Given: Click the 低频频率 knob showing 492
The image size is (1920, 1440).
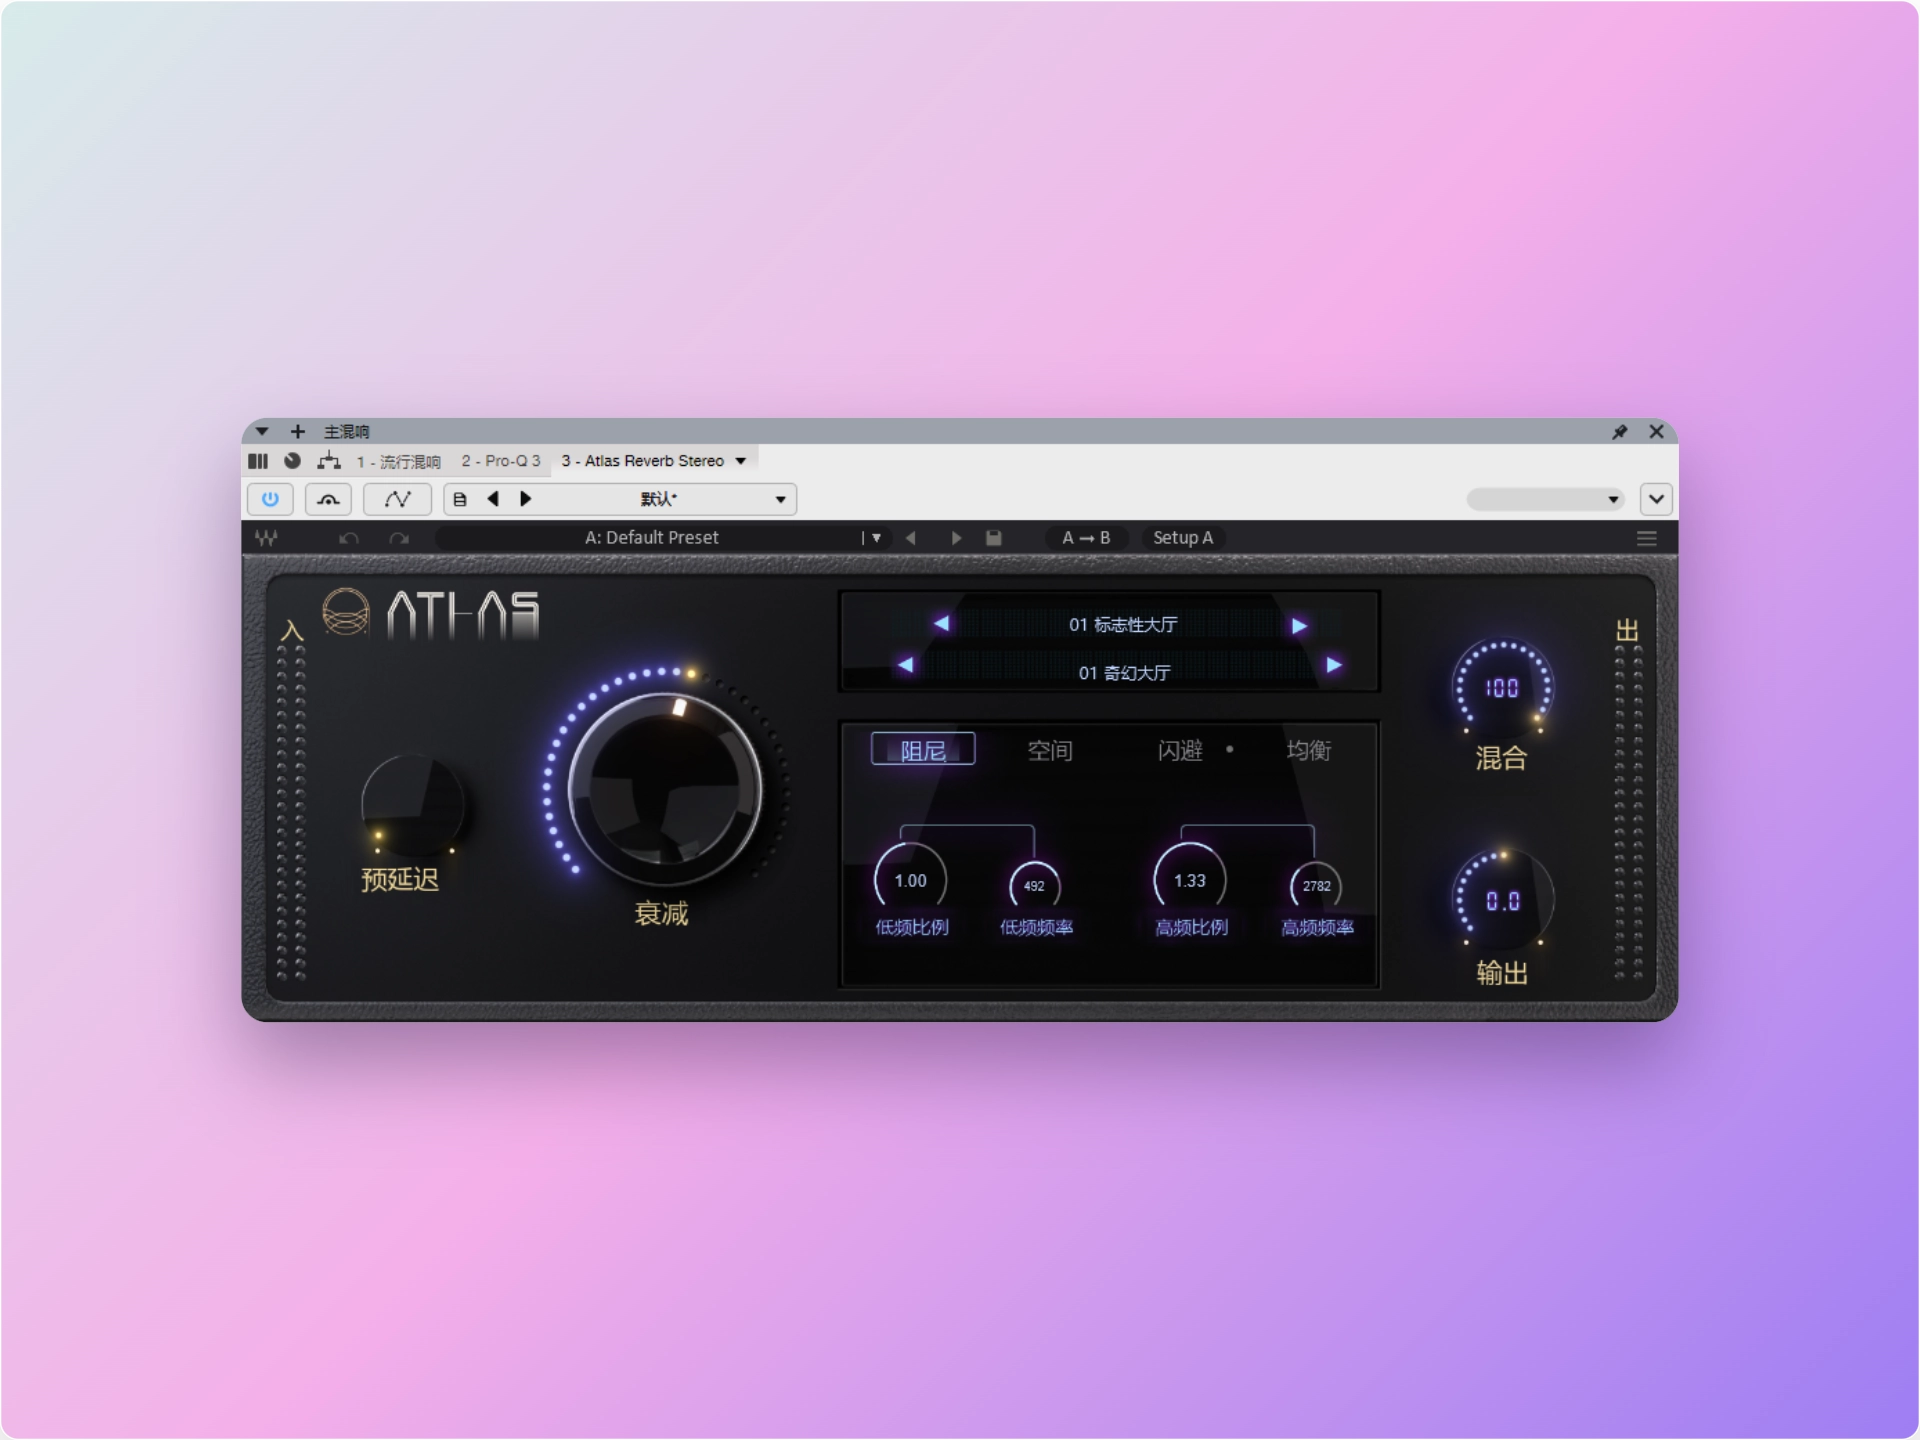Looking at the screenshot, I should point(1034,886).
